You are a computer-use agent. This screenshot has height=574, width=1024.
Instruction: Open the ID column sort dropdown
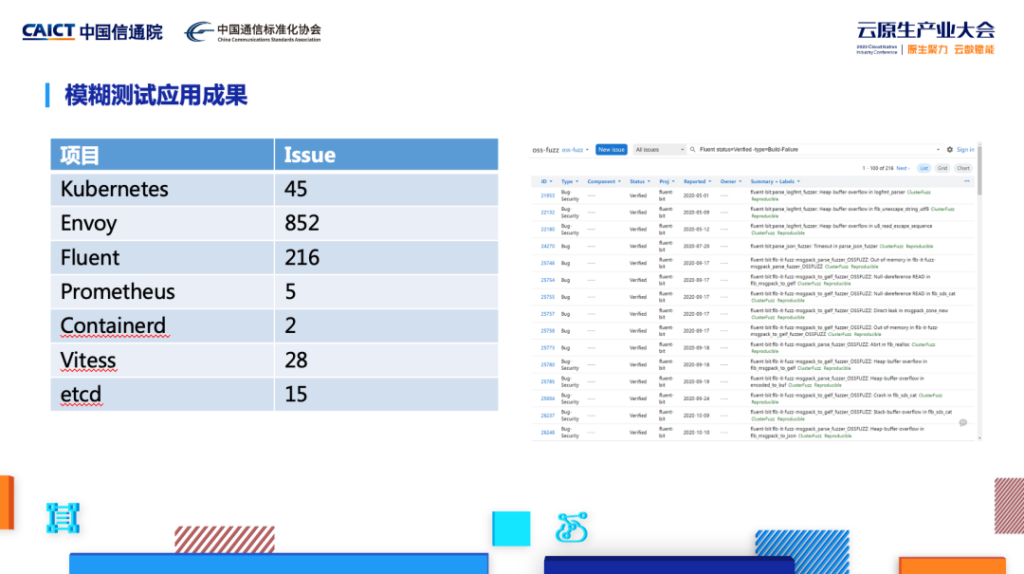click(x=546, y=182)
